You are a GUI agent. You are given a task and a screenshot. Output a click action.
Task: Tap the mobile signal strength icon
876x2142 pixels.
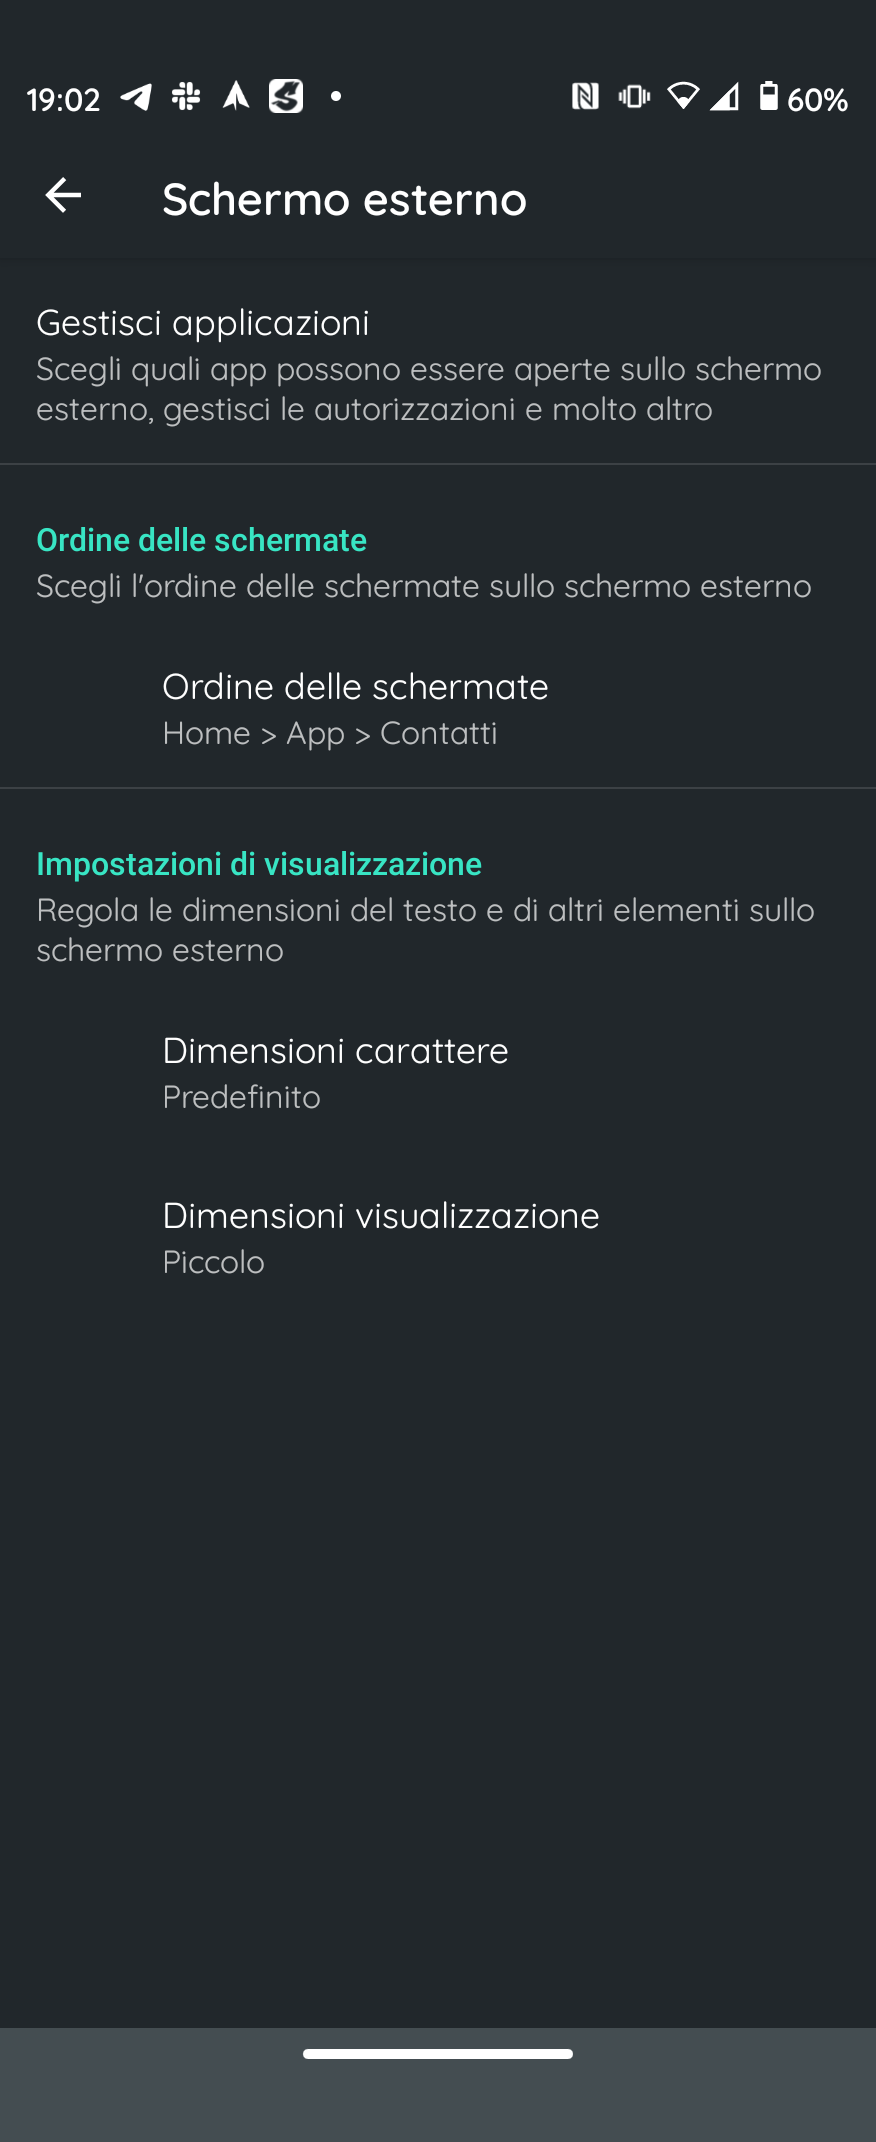pos(725,97)
